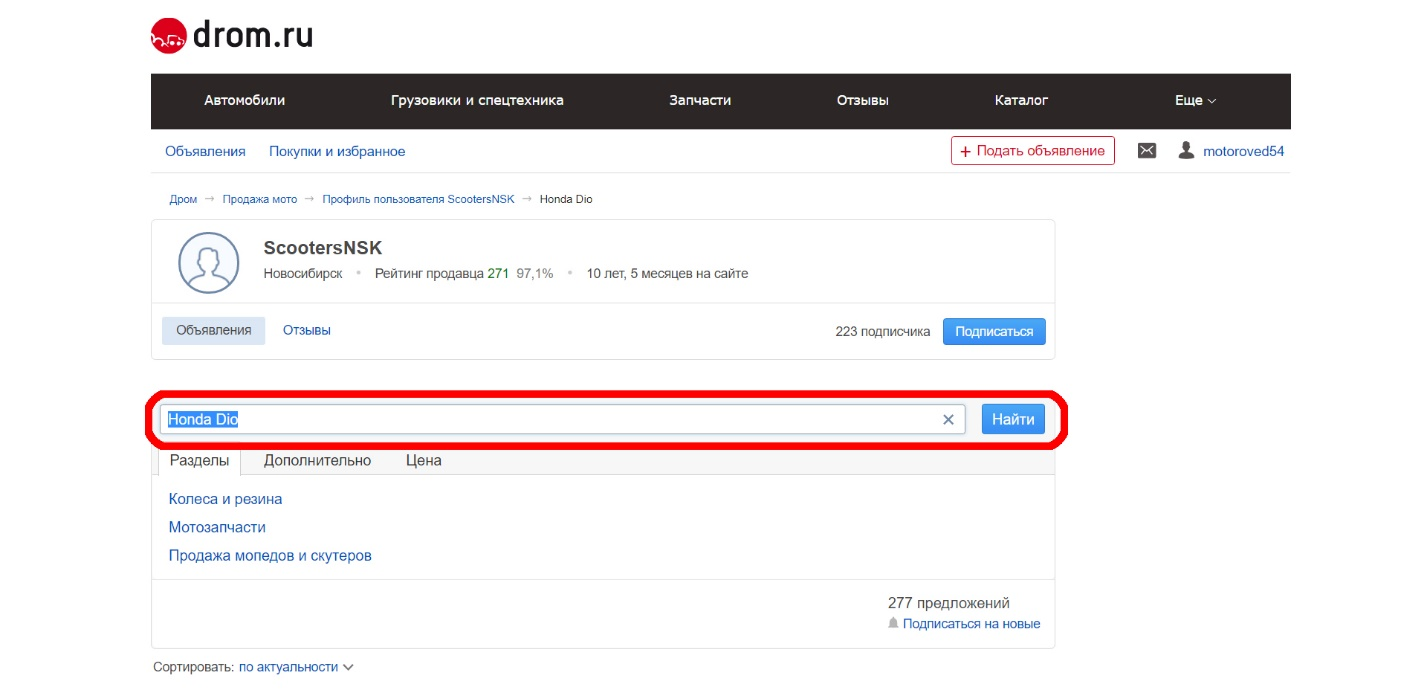Click Подать объявление button

point(1033,151)
